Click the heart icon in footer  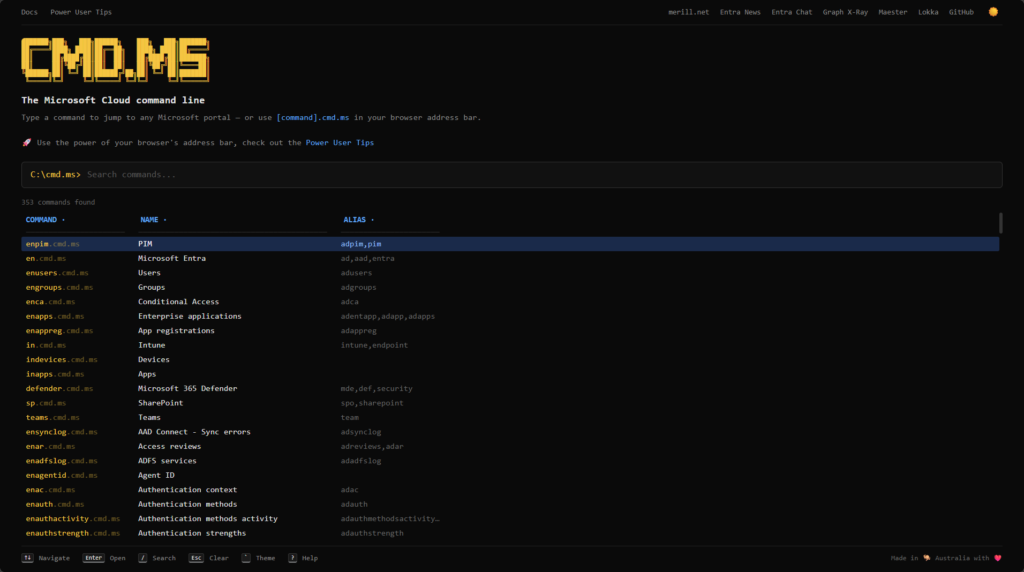[998, 558]
